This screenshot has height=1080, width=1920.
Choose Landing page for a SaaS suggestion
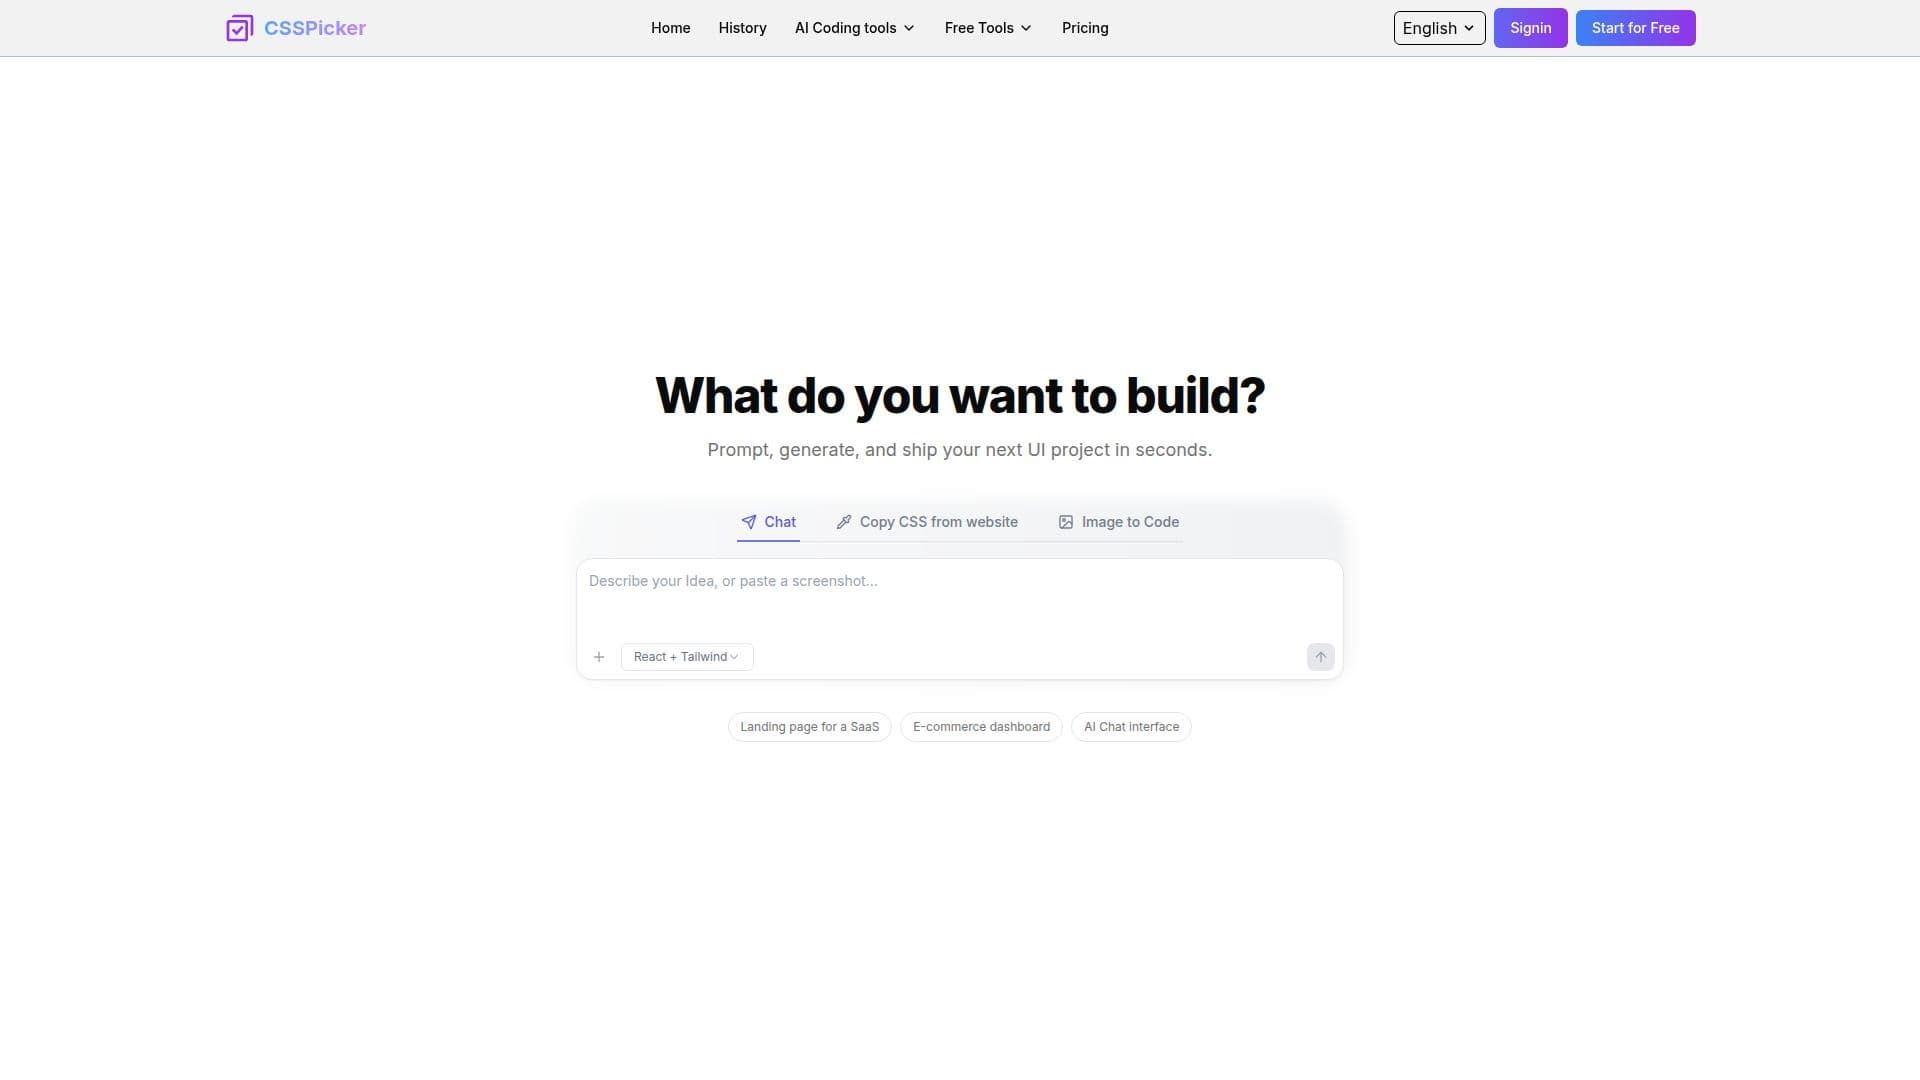[x=809, y=727]
